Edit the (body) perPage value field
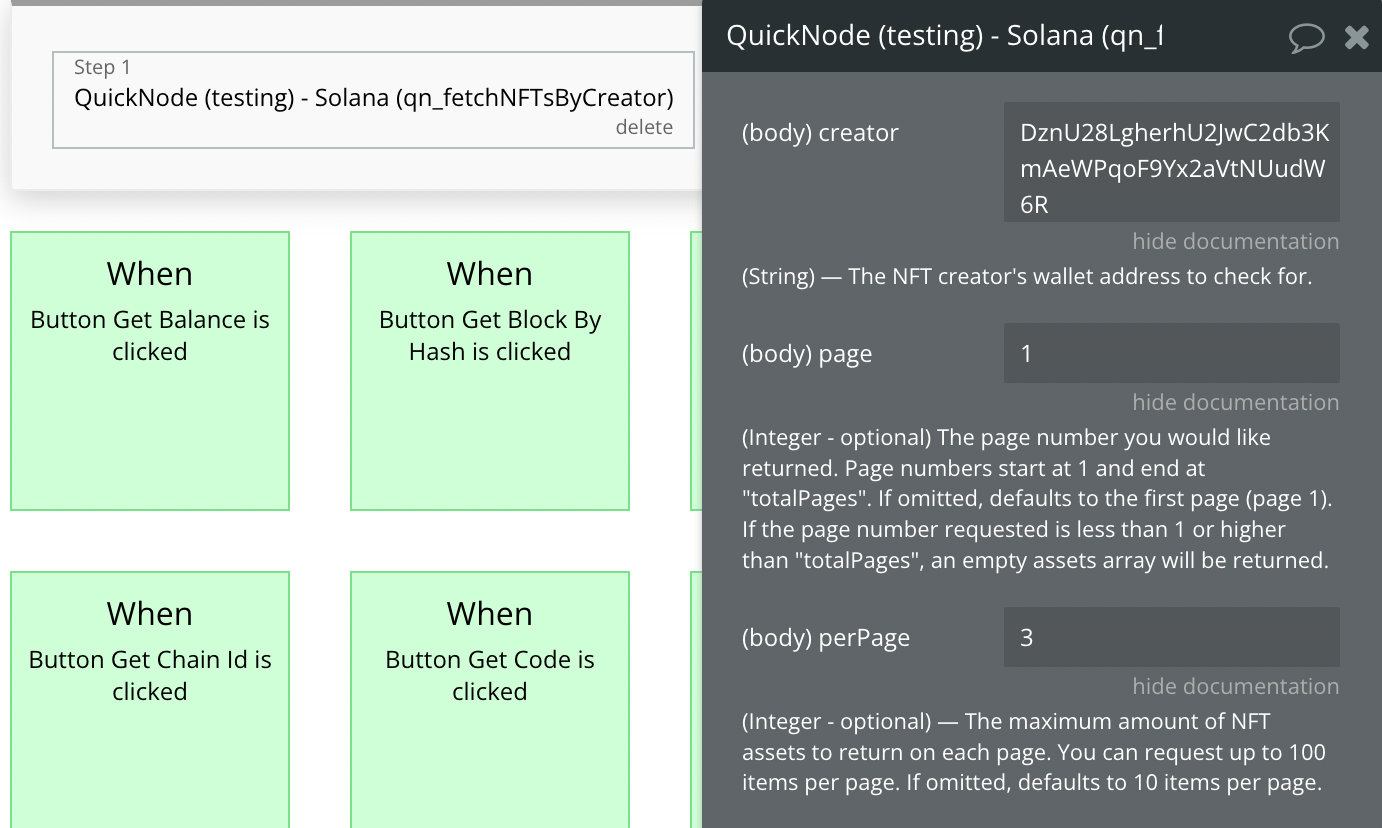Viewport: 1382px width, 828px height. tap(1171, 637)
